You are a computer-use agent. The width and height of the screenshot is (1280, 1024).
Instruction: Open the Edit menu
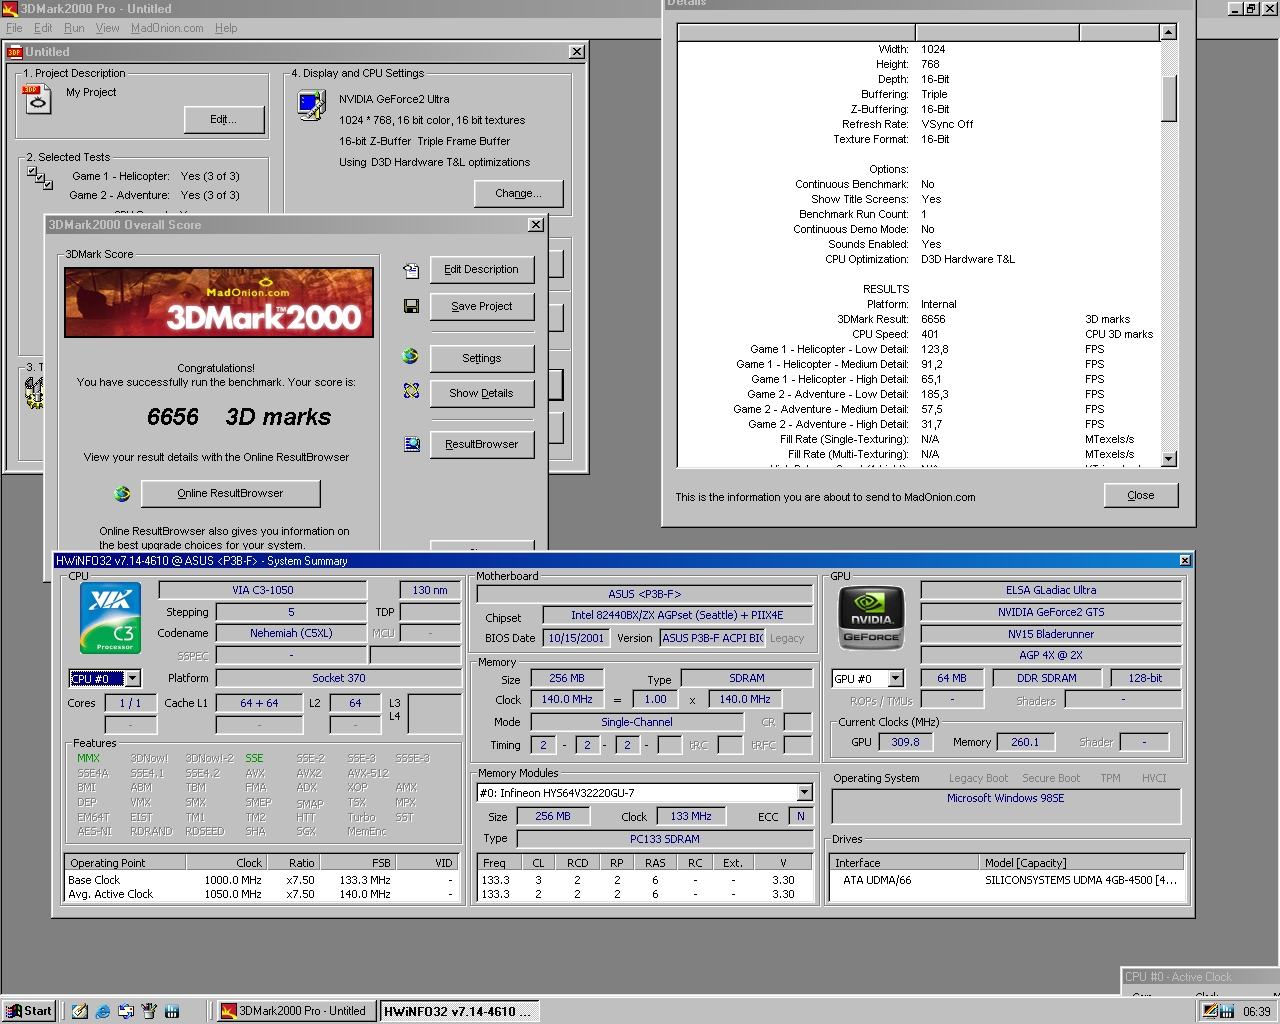[x=43, y=28]
